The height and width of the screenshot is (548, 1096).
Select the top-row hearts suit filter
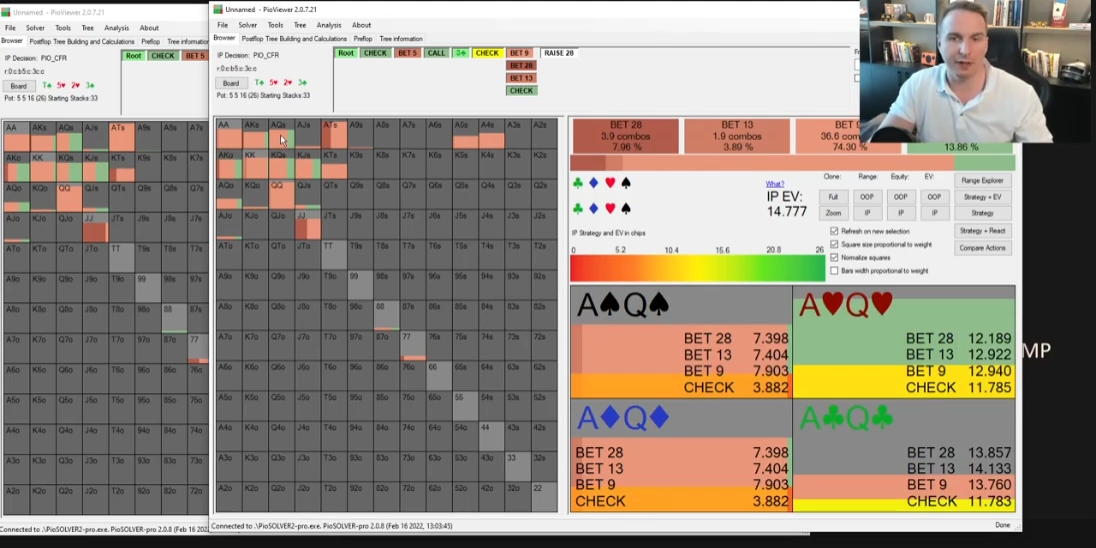[610, 183]
